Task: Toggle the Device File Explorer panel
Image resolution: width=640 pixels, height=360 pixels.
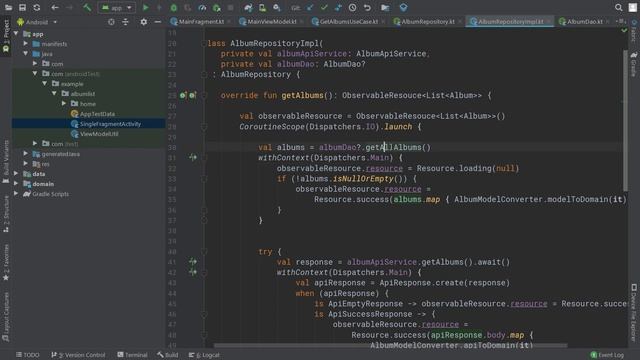Action: pyautogui.click(x=633, y=312)
